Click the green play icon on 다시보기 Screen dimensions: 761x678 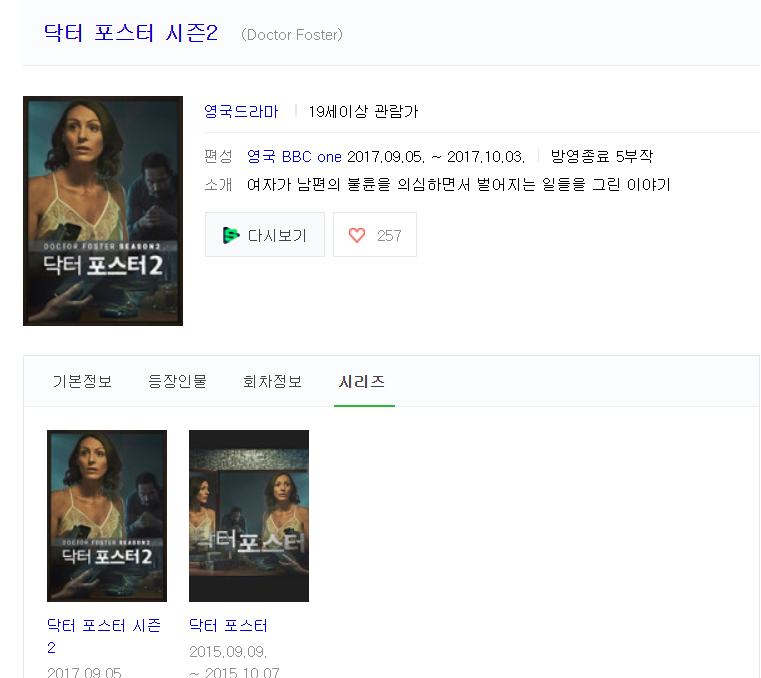tap(231, 235)
